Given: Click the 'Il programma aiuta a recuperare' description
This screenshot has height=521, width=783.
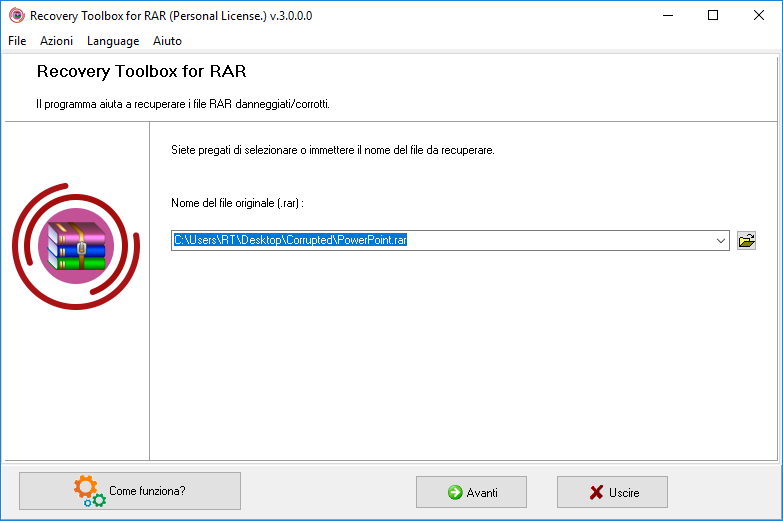Looking at the screenshot, I should 183,104.
